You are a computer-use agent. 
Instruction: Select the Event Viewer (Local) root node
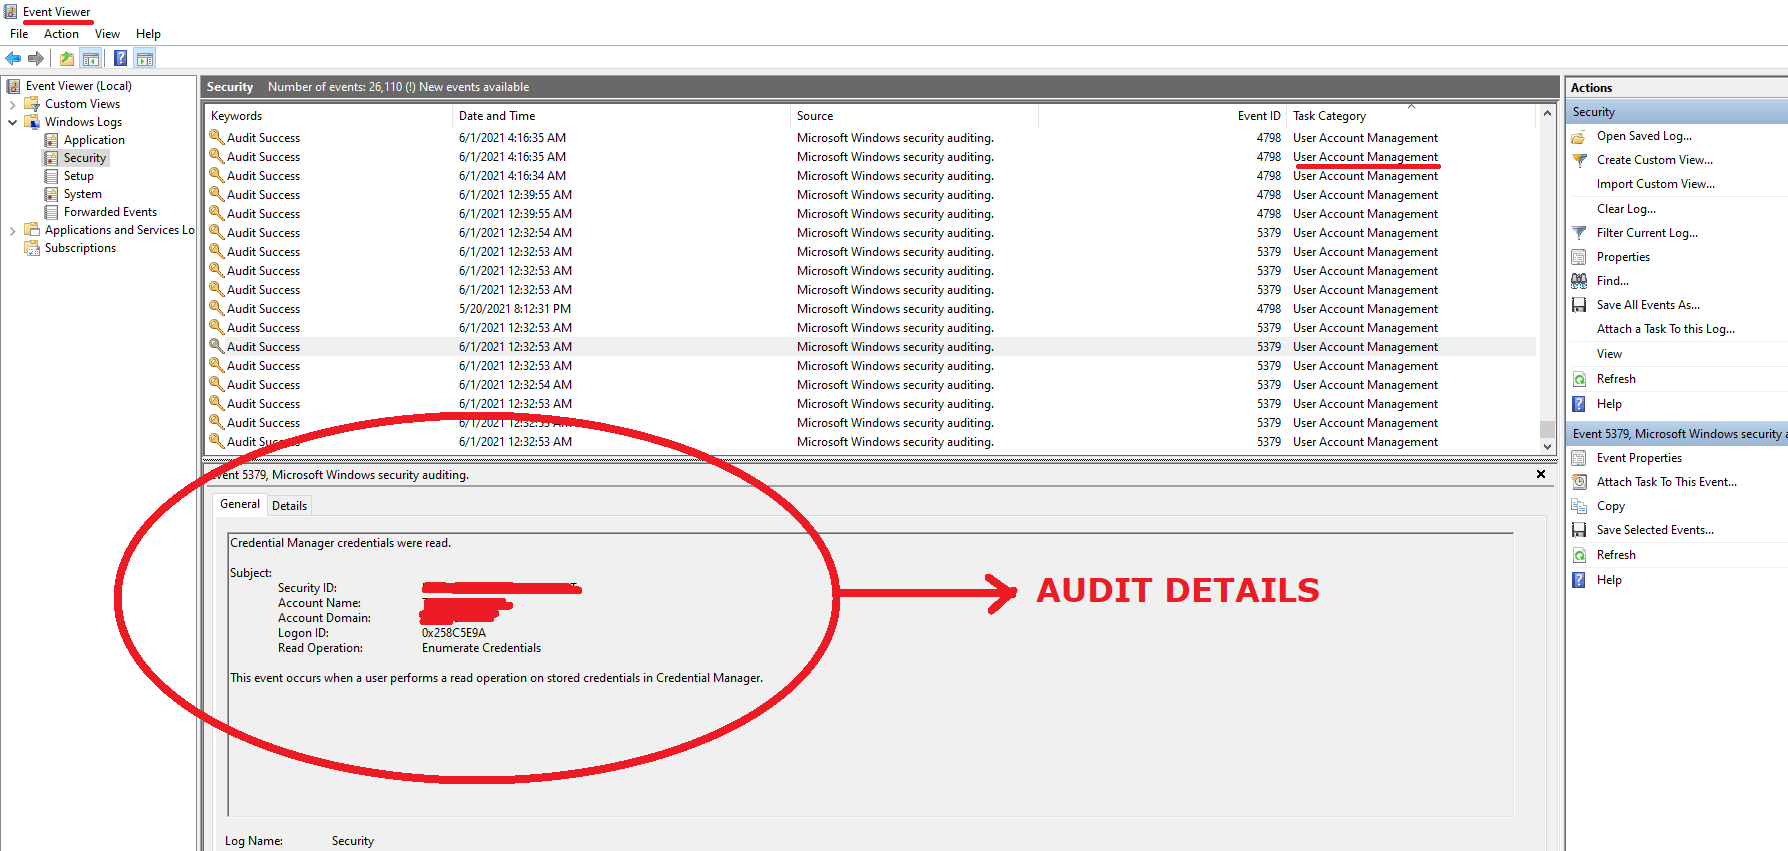pyautogui.click(x=79, y=86)
